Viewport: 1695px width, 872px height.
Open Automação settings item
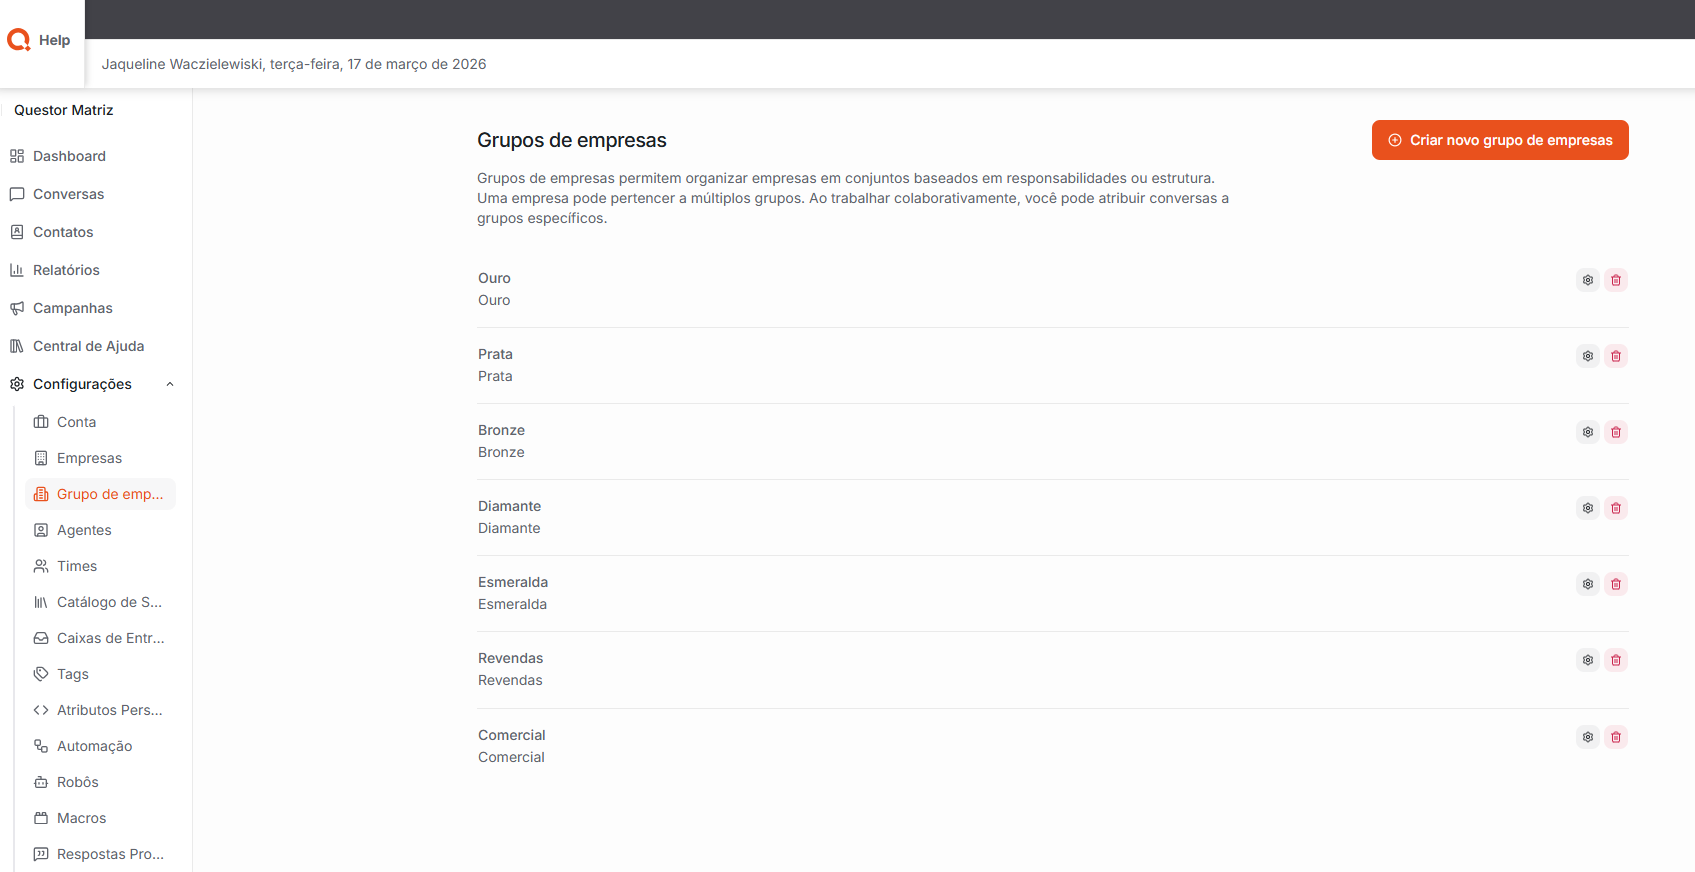point(94,746)
